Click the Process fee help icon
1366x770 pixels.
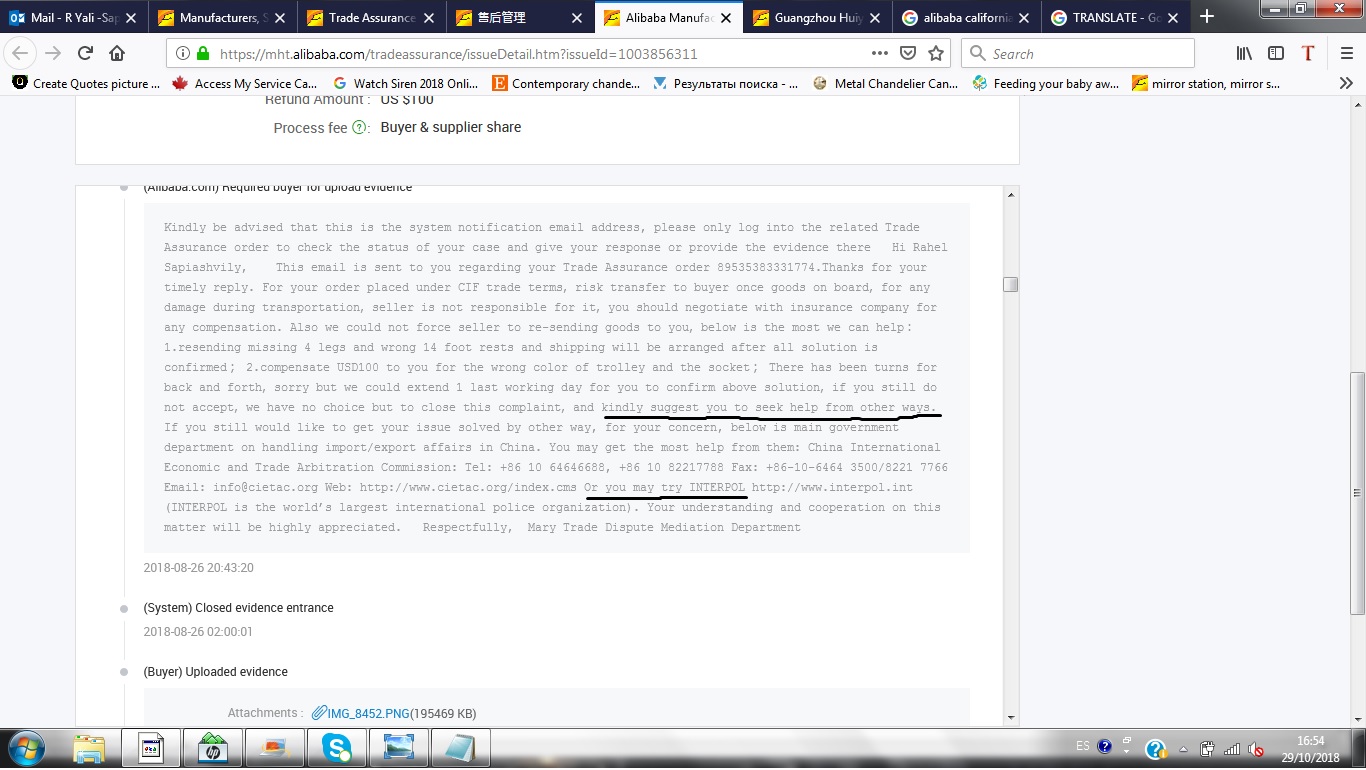360,128
